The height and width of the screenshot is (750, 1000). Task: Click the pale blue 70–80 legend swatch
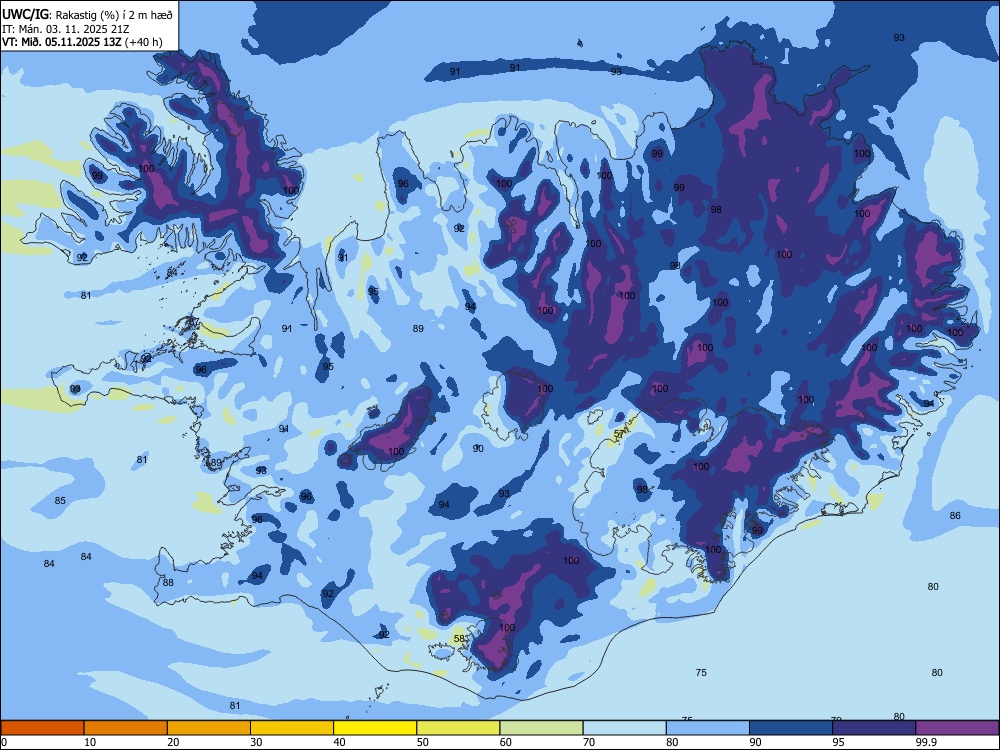point(624,728)
